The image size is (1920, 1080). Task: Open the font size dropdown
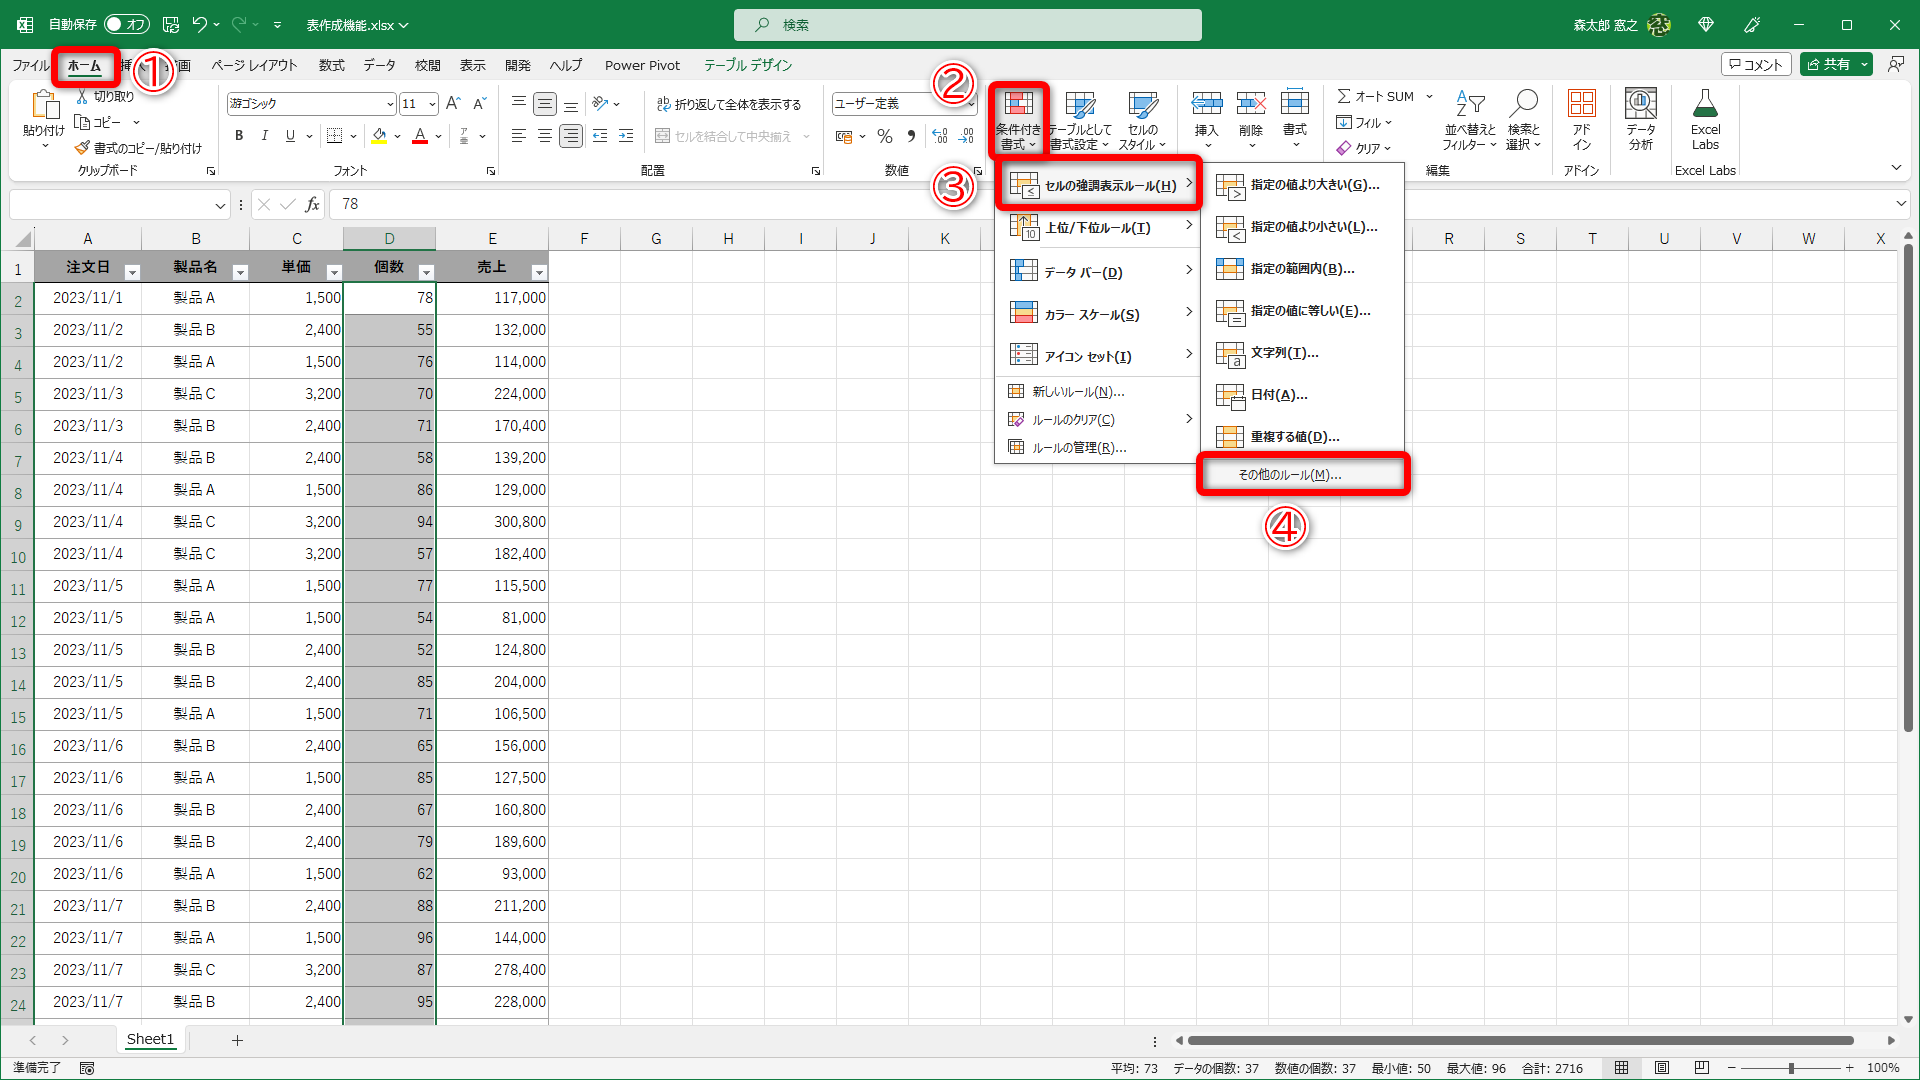pyautogui.click(x=432, y=104)
